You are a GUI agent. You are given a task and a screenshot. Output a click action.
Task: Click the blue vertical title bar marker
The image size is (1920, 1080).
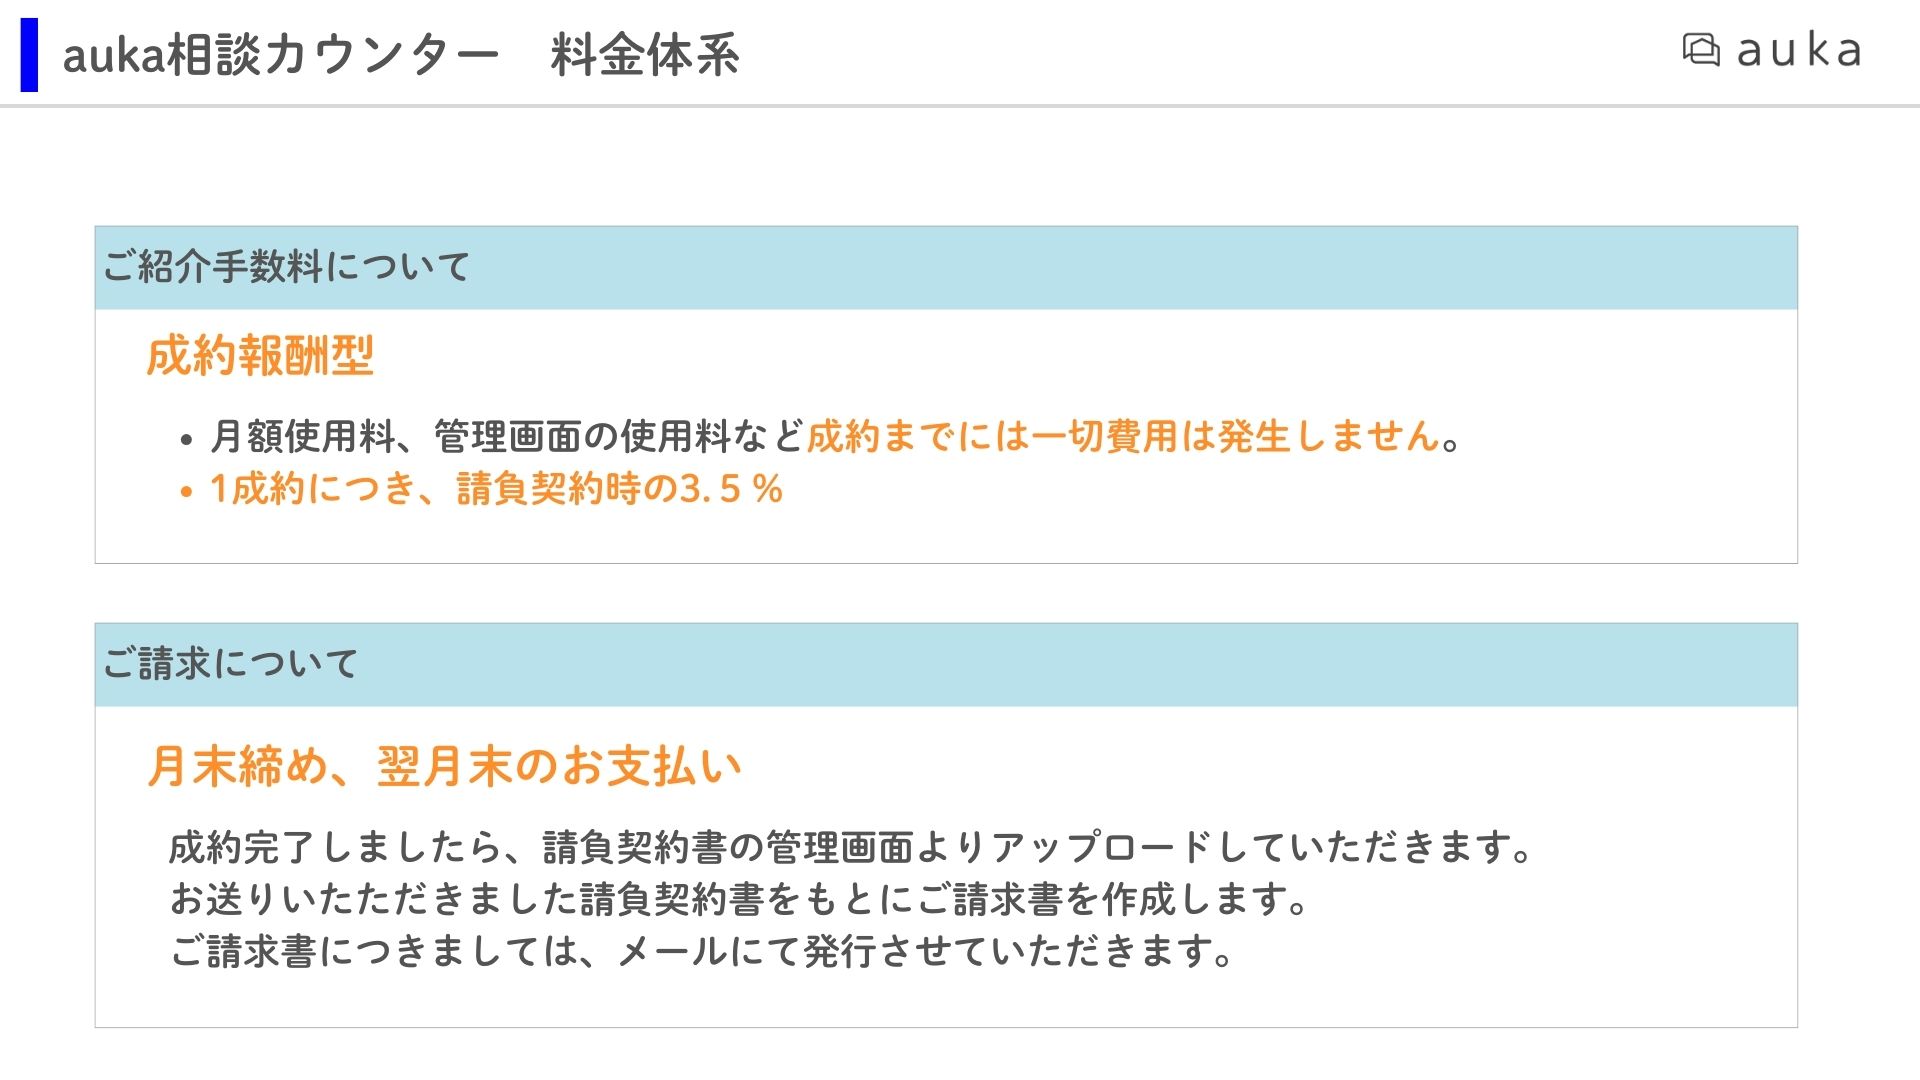click(29, 55)
